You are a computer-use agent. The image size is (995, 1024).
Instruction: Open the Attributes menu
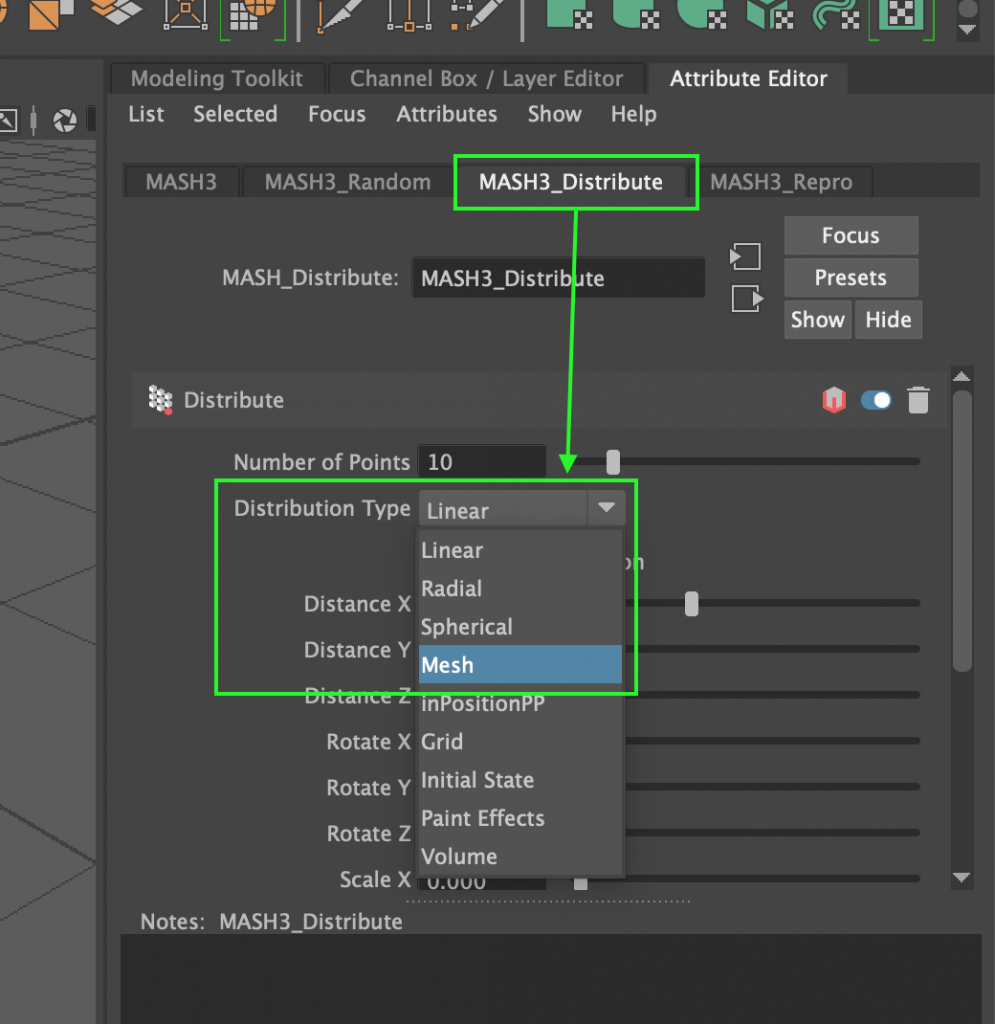point(446,114)
